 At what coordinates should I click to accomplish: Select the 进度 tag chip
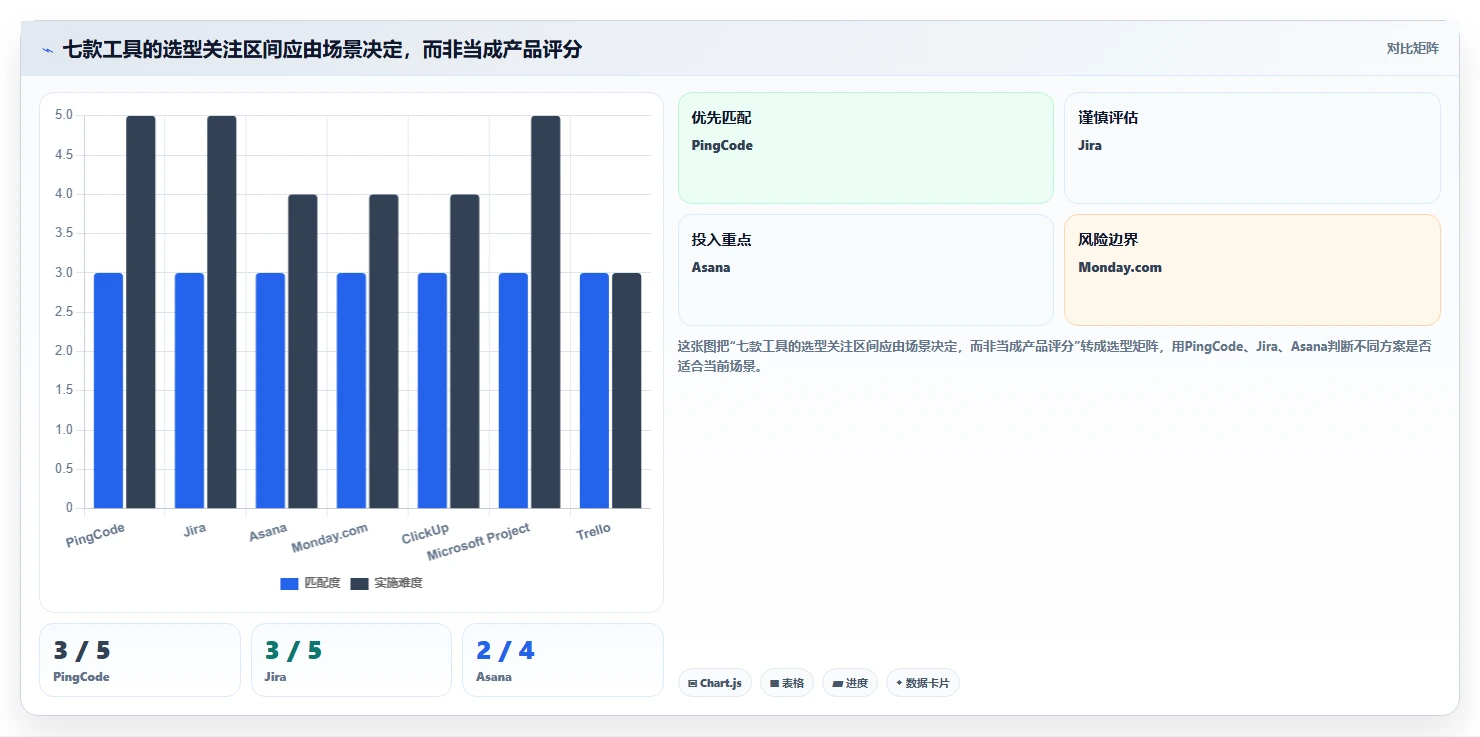coord(850,683)
